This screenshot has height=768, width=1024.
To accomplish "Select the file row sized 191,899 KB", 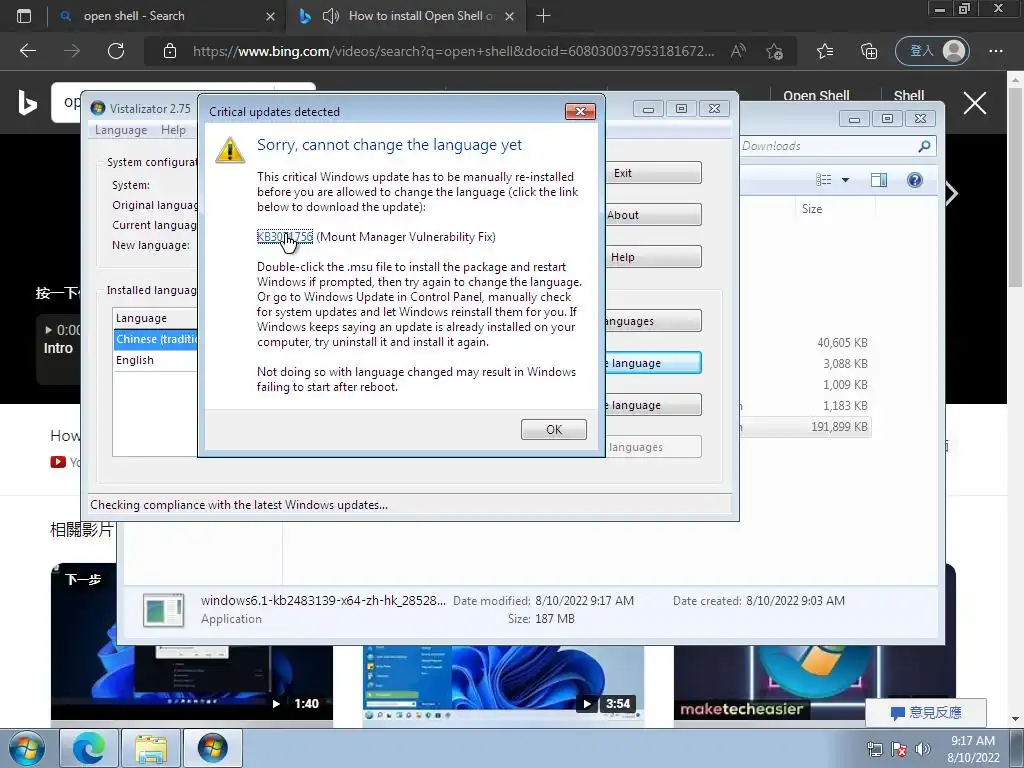I will tap(806, 426).
